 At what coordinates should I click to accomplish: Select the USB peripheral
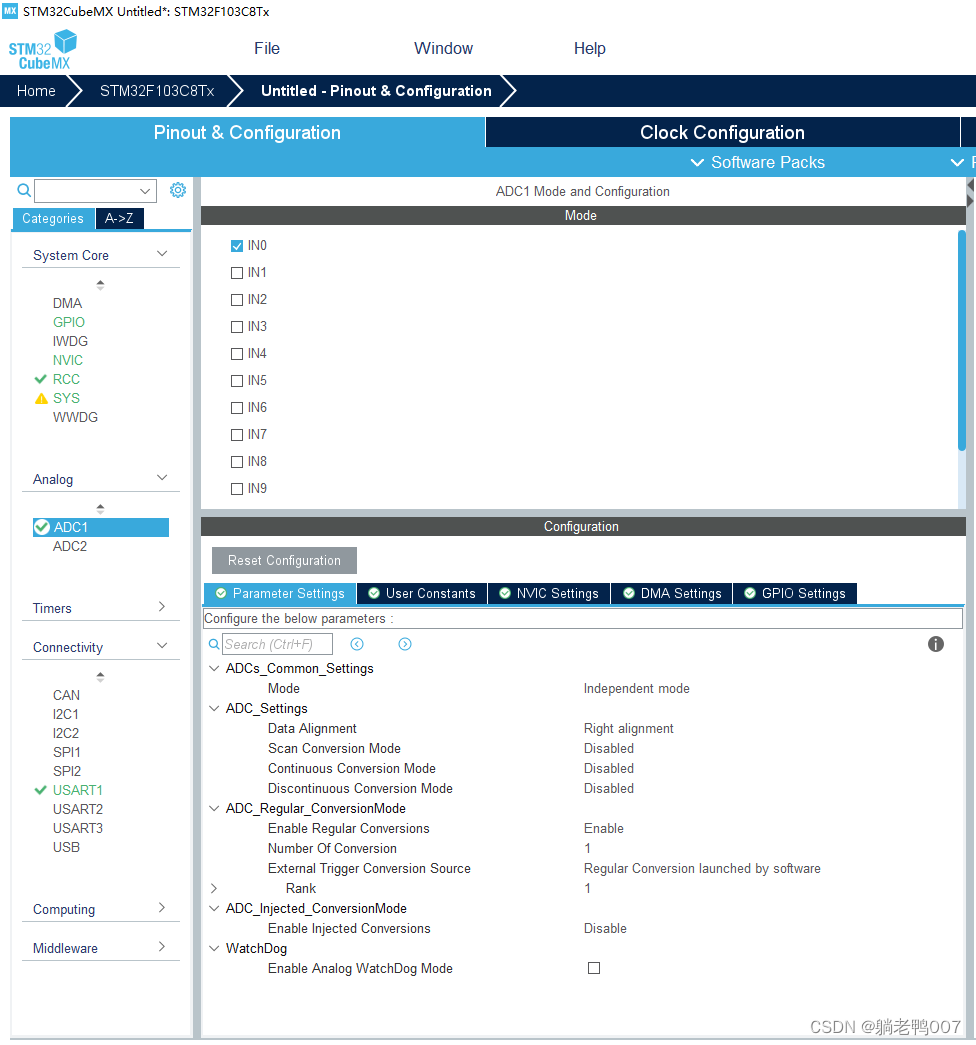point(66,847)
